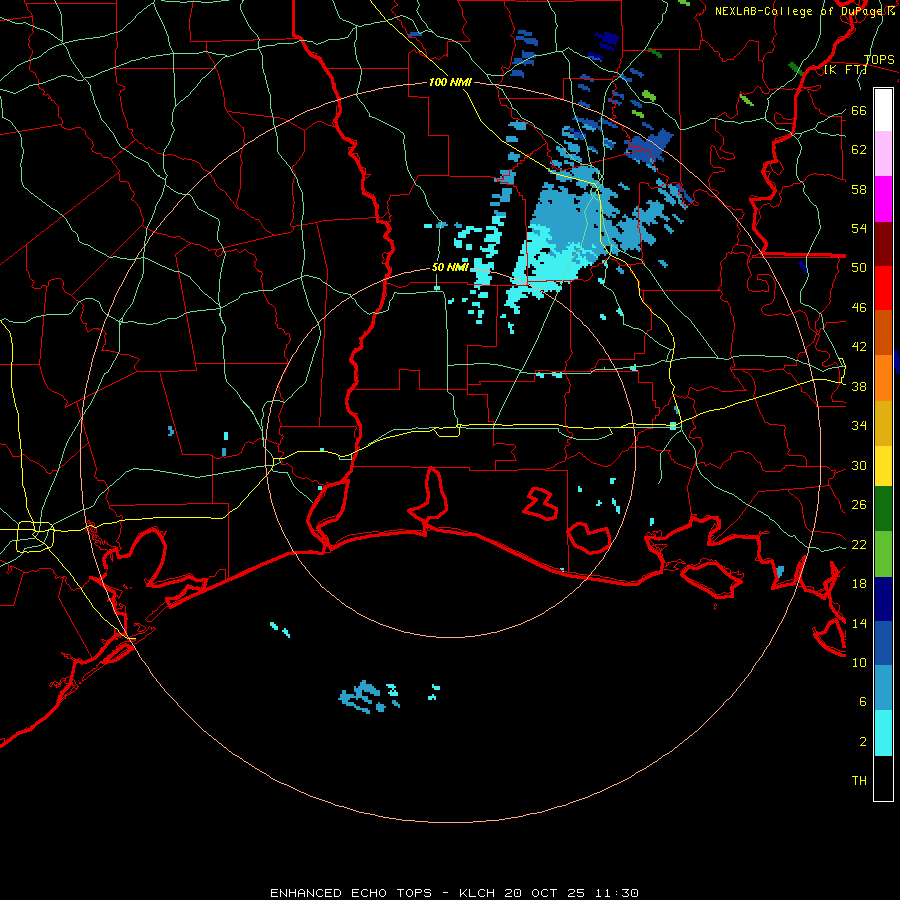Click the legend value '58'
Screen dimensions: 900x900
[x=859, y=189]
